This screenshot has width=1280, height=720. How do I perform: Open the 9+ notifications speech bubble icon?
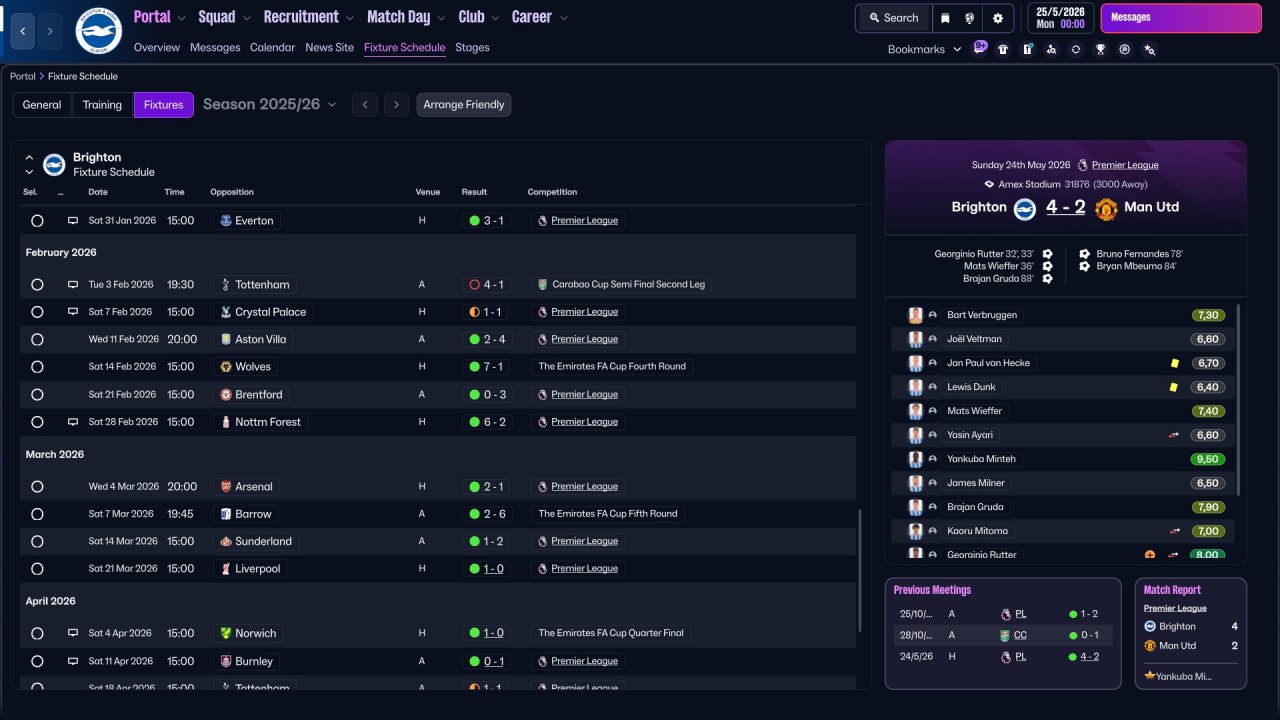click(980, 48)
